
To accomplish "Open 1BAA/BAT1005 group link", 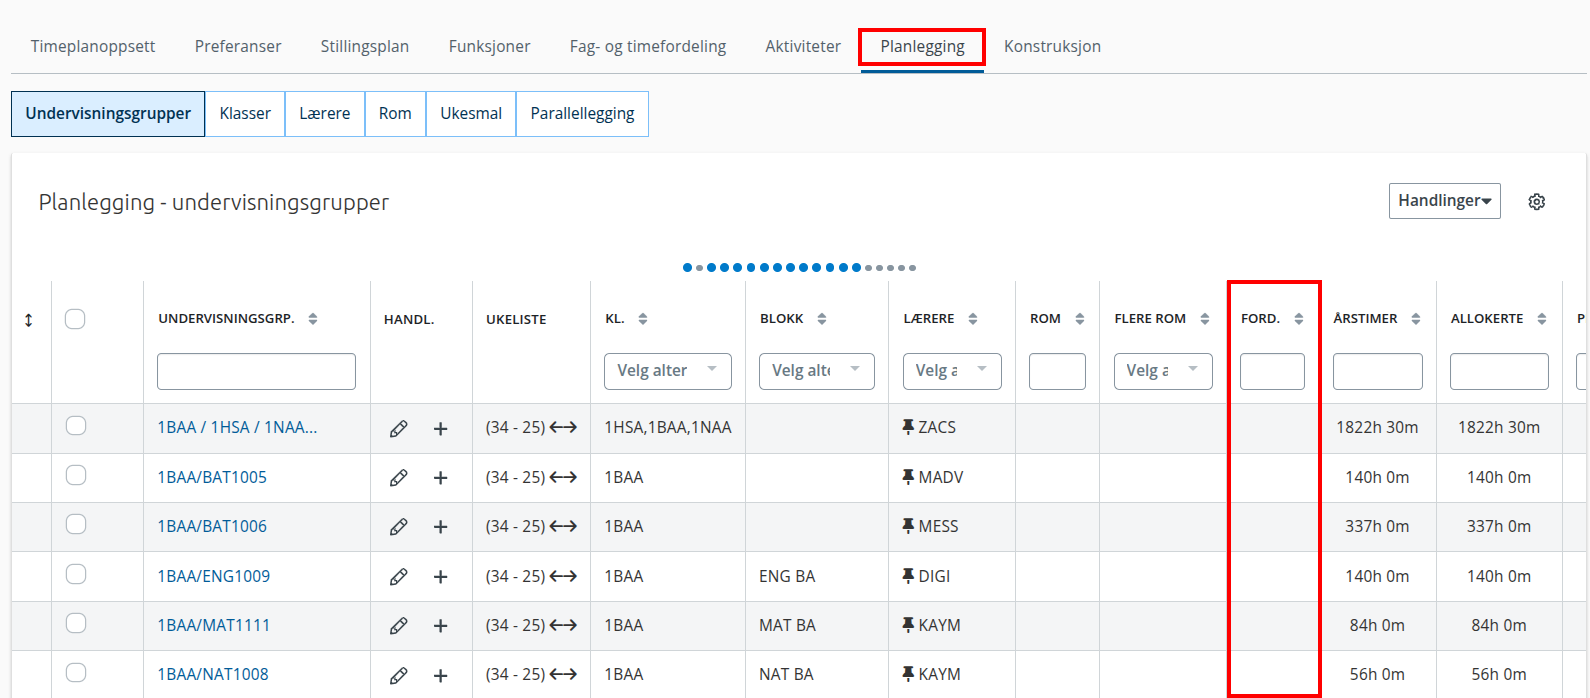I will click(212, 477).
